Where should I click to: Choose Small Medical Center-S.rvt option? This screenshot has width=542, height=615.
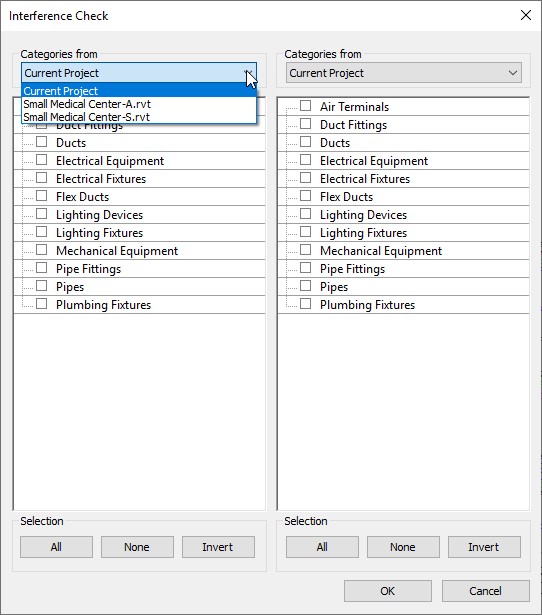pyautogui.click(x=139, y=117)
